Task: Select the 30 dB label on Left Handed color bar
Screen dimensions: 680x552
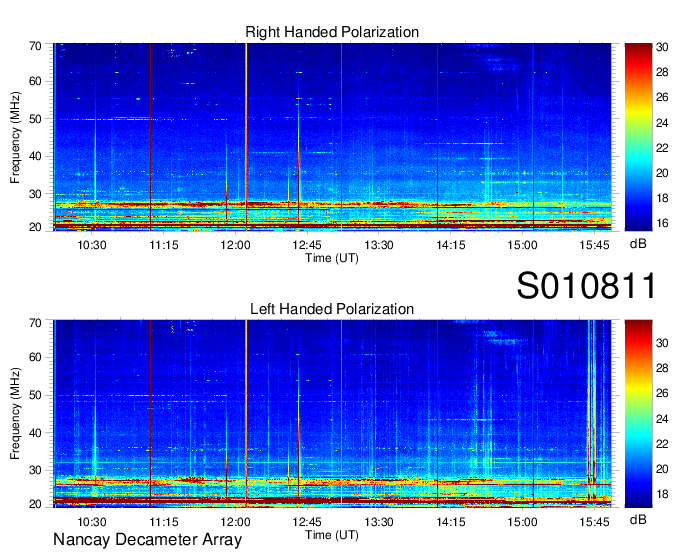Action: (x=662, y=343)
